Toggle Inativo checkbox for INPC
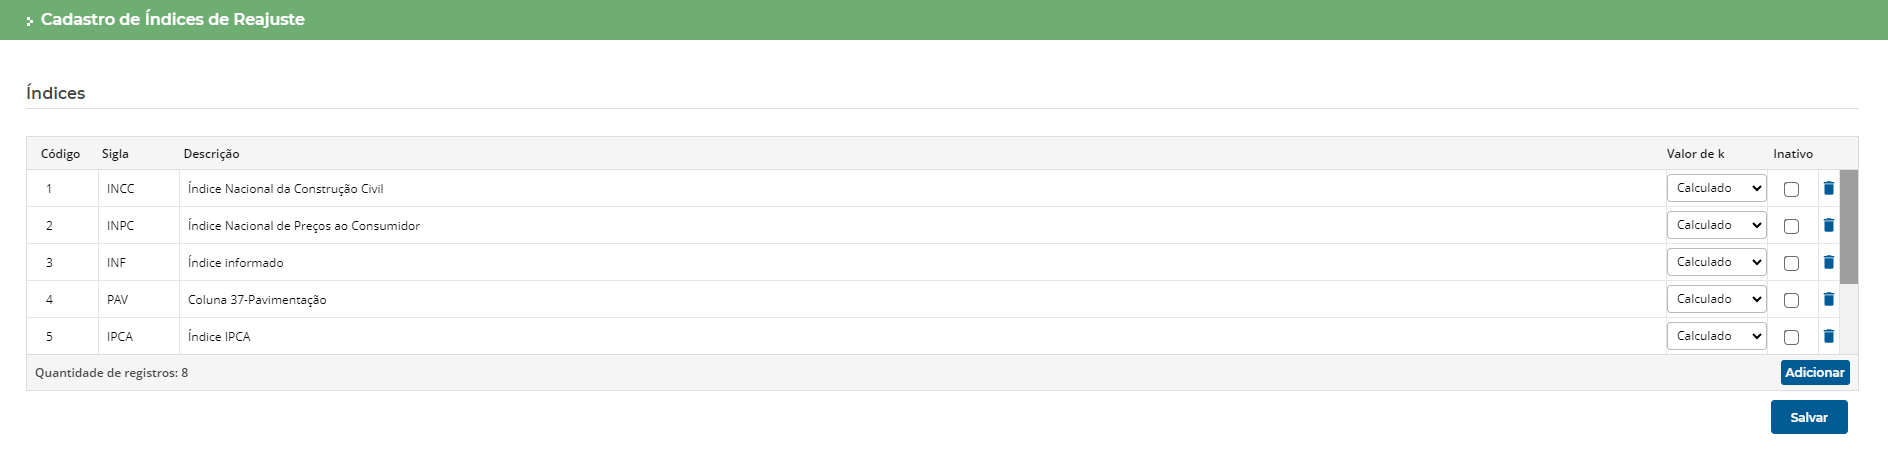Screen dimensions: 1888x454 1791,226
